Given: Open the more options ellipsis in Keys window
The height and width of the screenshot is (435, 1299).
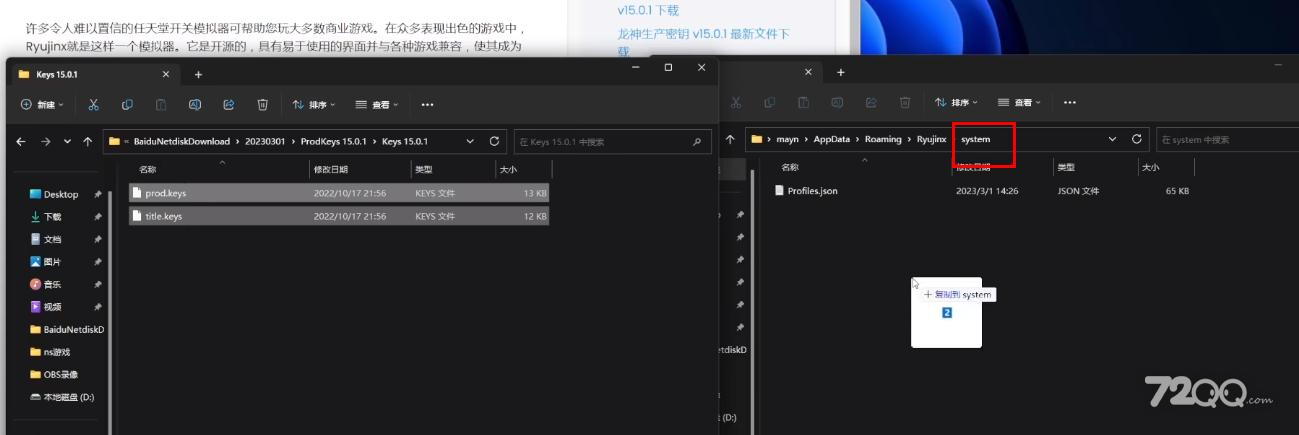Looking at the screenshot, I should pos(427,104).
